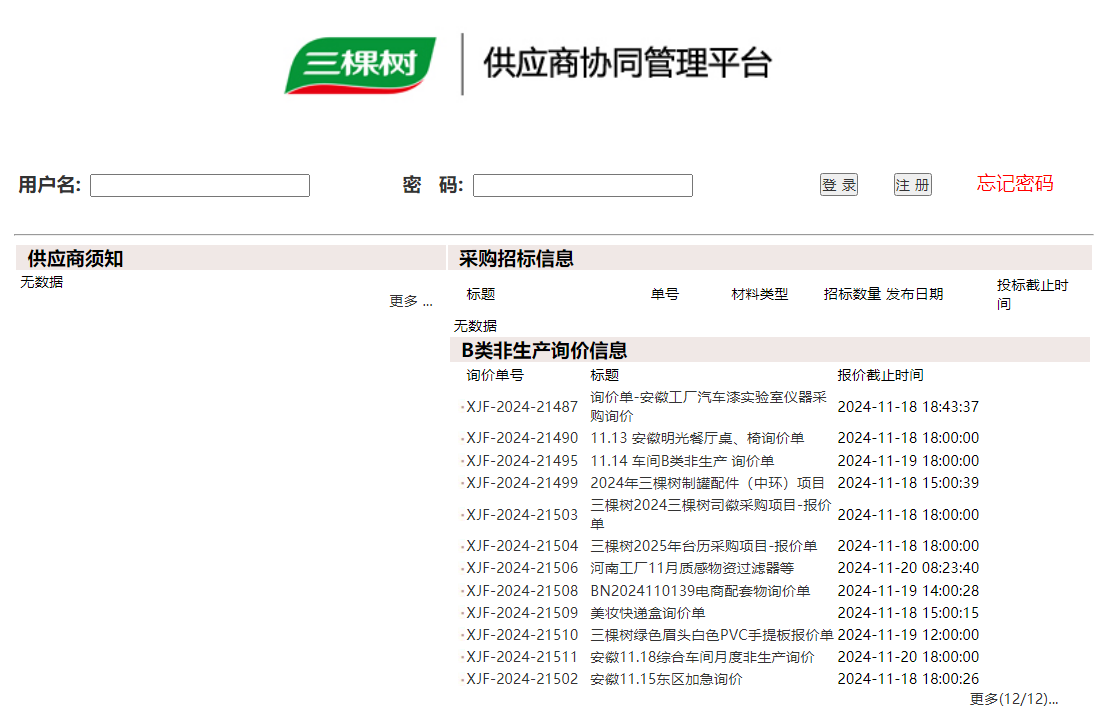
Task: Open 安徽11.15东区加急询价
Action: [666, 679]
